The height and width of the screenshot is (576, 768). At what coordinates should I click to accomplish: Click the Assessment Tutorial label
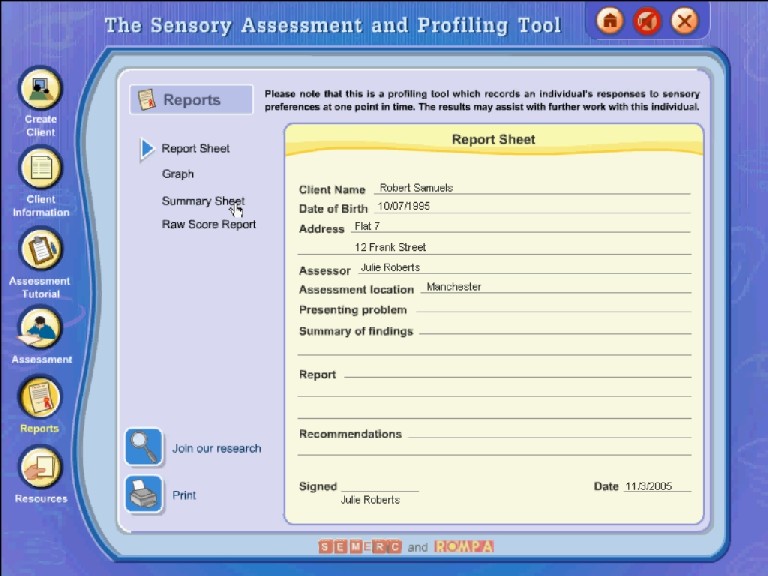pyautogui.click(x=40, y=288)
